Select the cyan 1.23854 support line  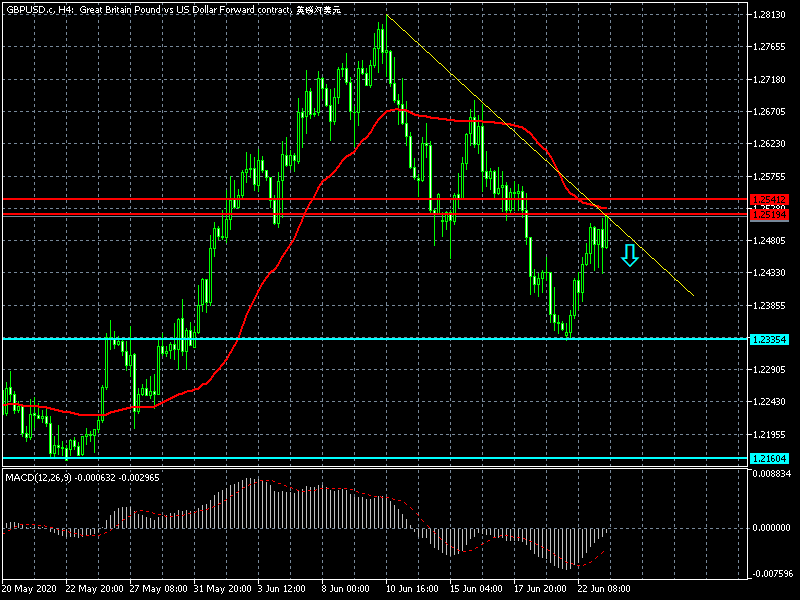pyautogui.click(x=300, y=339)
